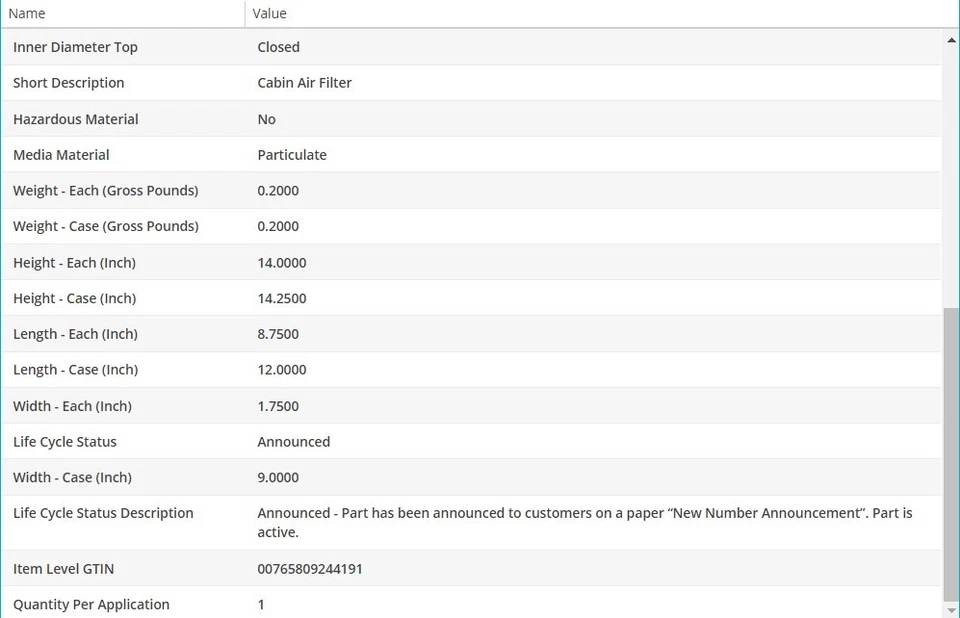Click the Particulate media material value
The width and height of the screenshot is (960, 618).
pos(292,155)
